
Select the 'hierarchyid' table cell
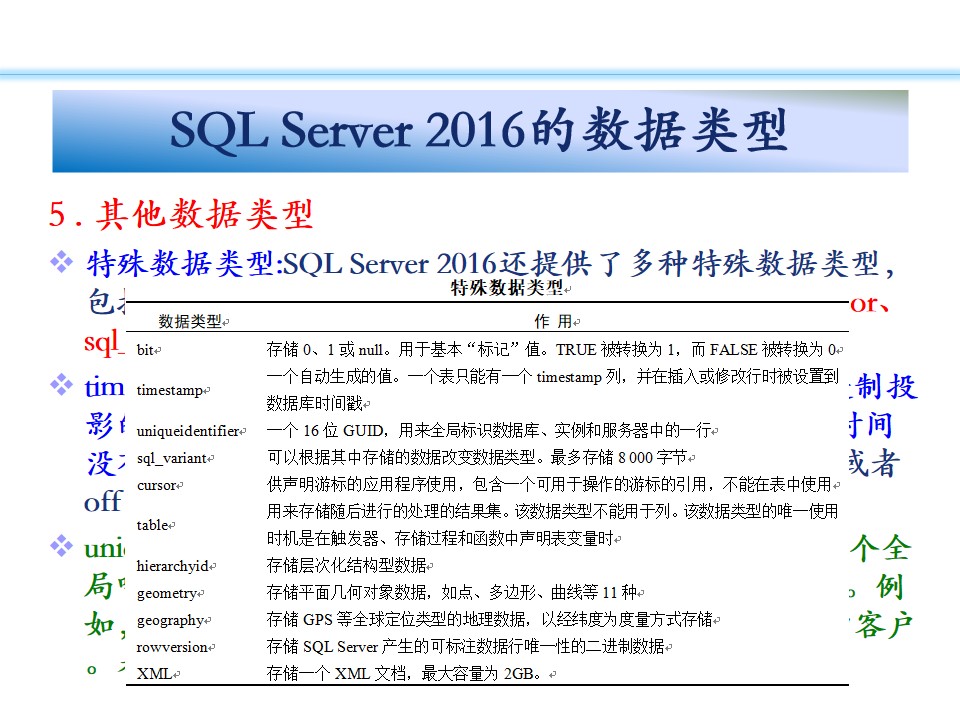pyautogui.click(x=173, y=566)
